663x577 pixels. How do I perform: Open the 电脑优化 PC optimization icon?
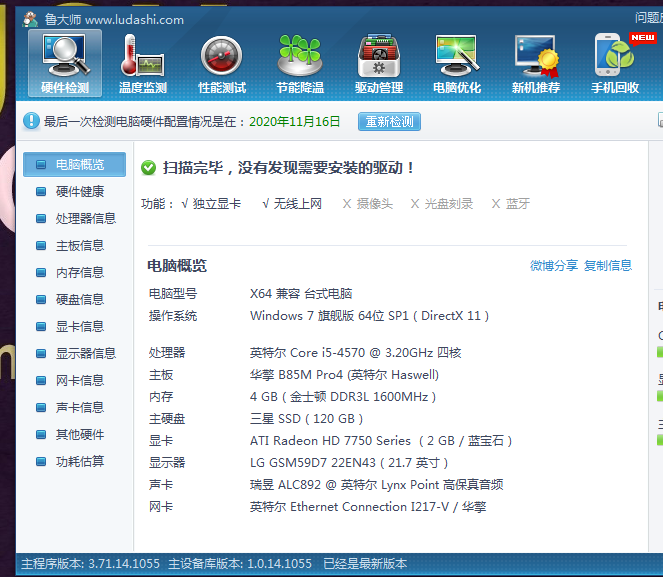point(457,62)
